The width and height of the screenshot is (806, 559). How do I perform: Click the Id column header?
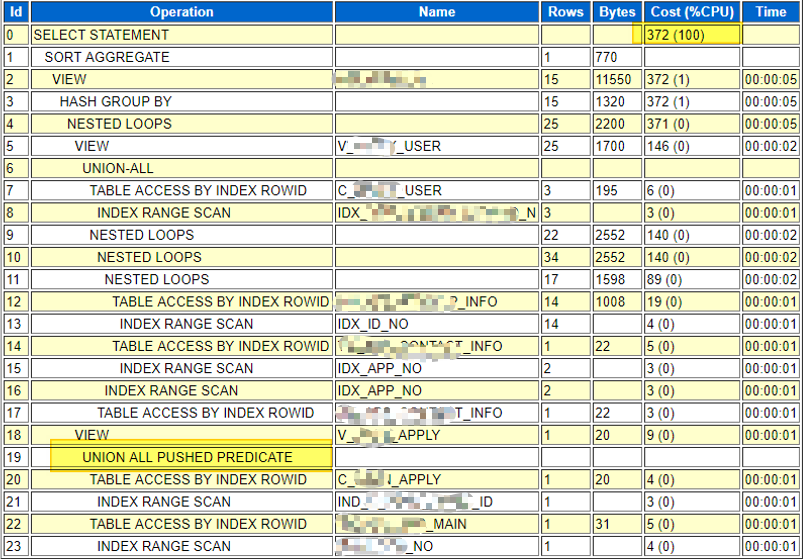(x=15, y=12)
